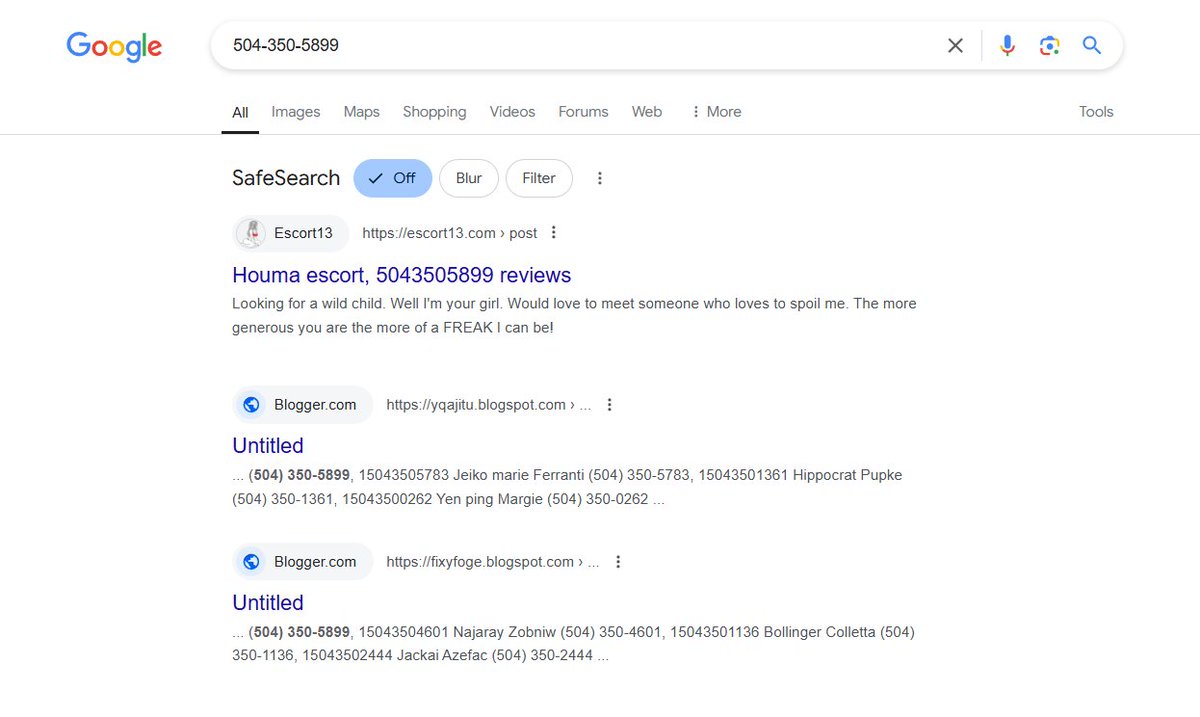Click snippet mentioning Najaray Zobniw
The height and width of the screenshot is (717, 1200).
click(573, 644)
